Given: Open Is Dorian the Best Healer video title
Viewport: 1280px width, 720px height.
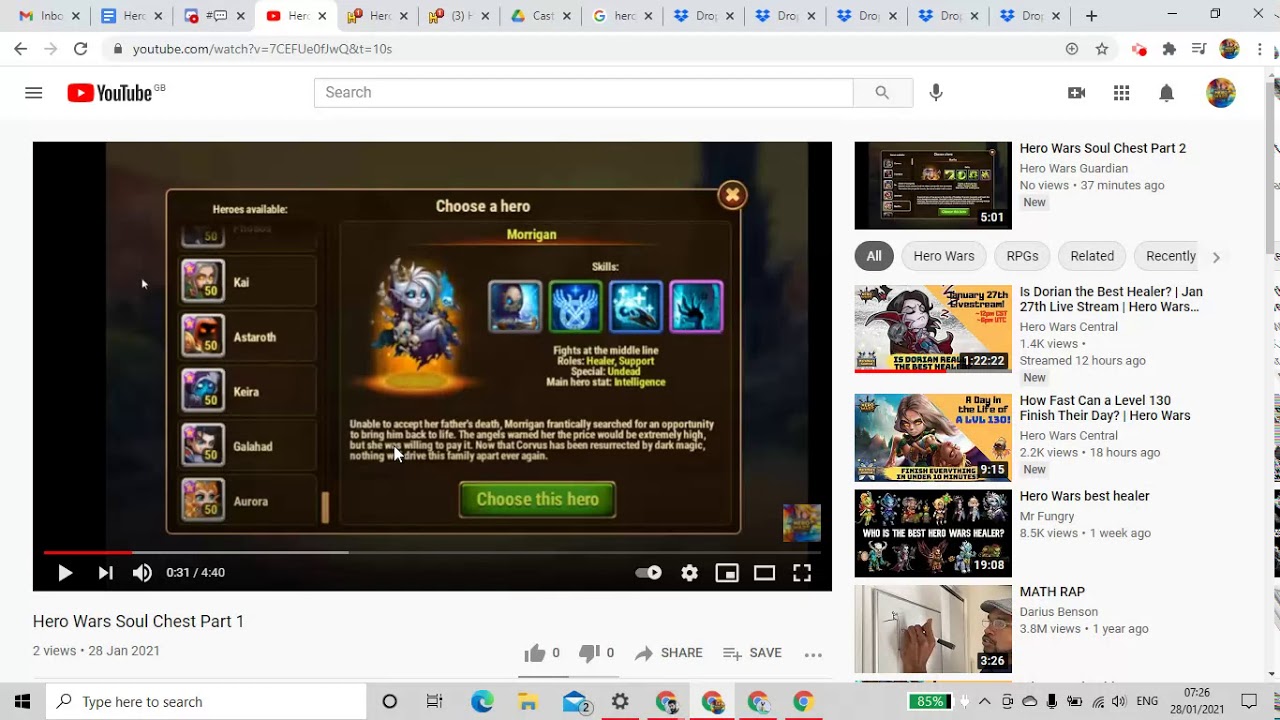Looking at the screenshot, I should [x=1111, y=299].
